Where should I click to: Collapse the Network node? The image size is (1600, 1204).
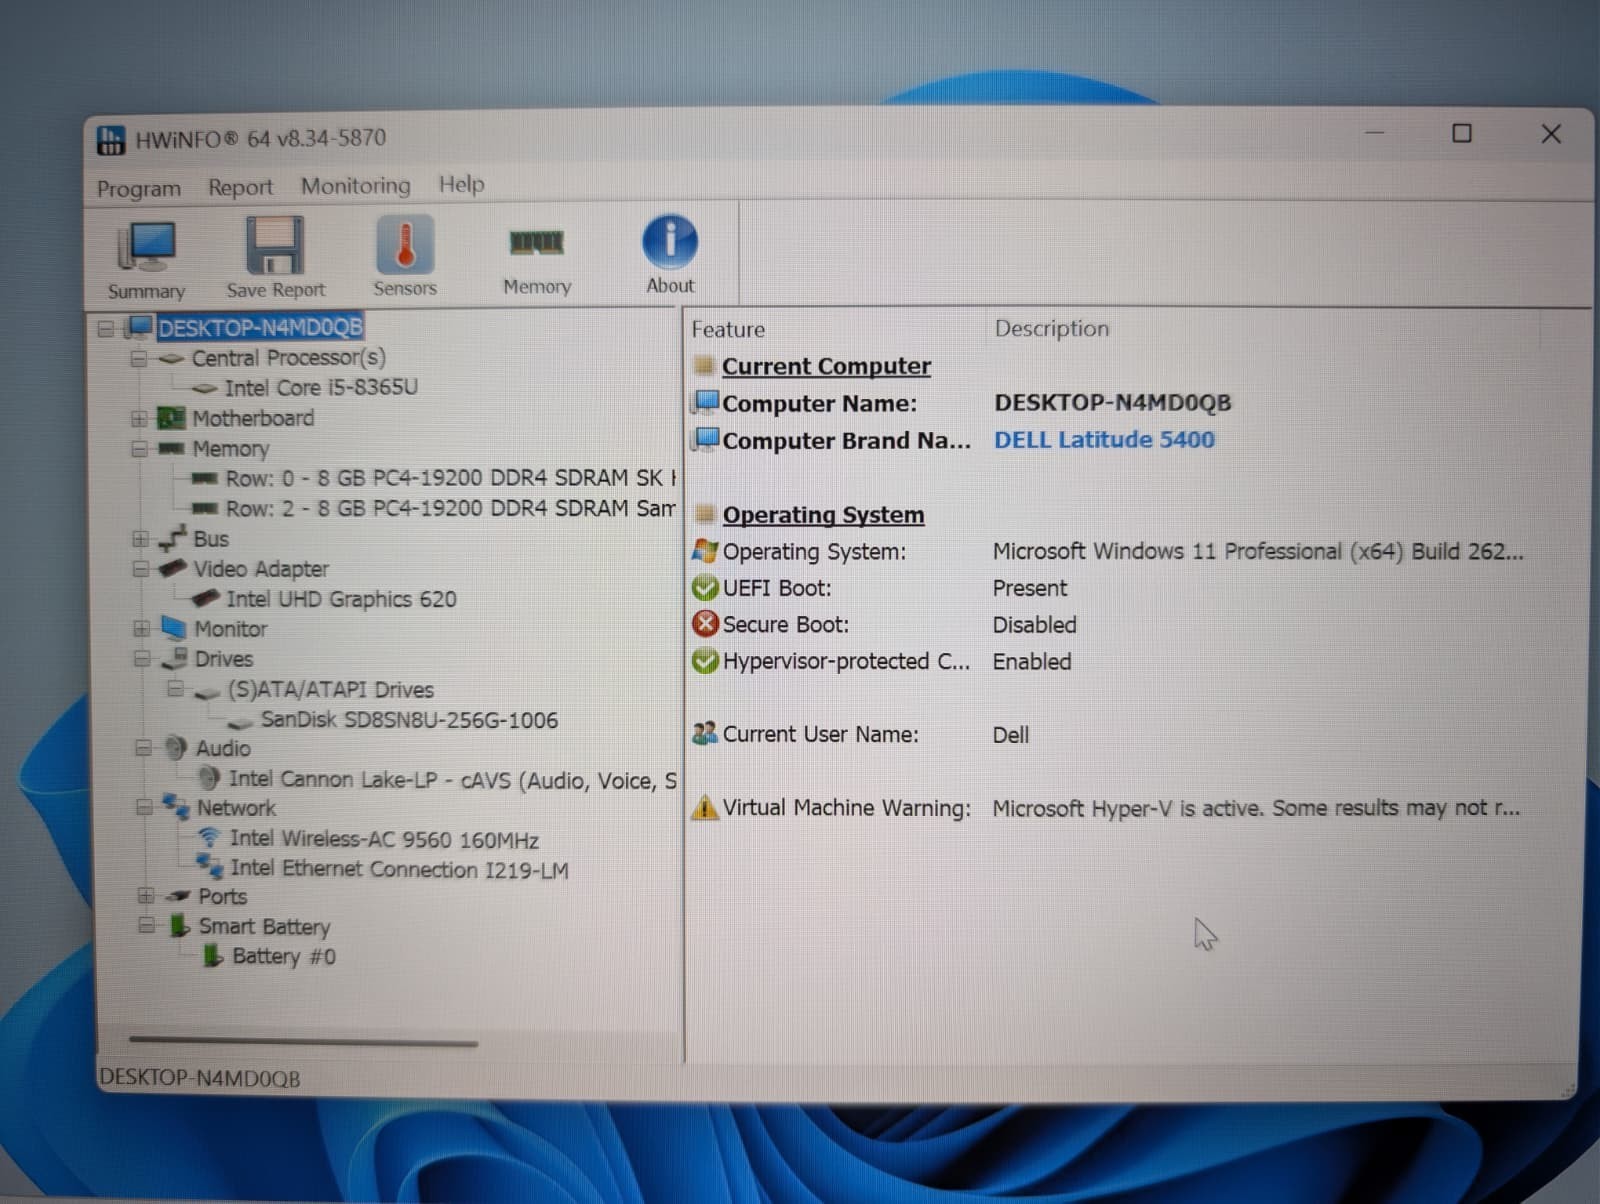point(144,807)
